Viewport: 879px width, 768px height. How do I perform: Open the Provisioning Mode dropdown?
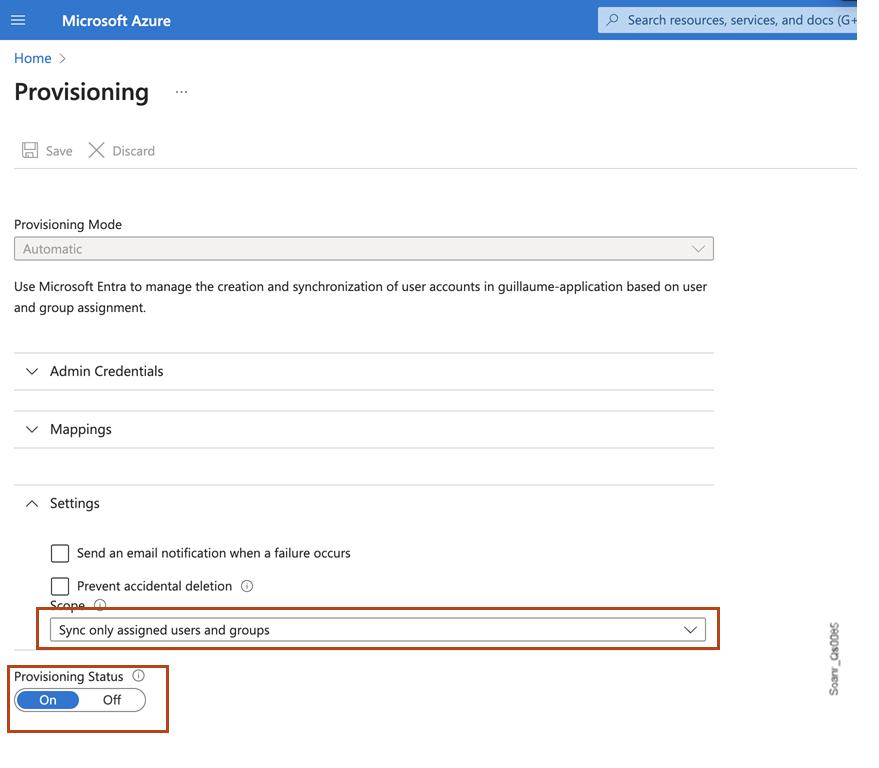pos(701,248)
